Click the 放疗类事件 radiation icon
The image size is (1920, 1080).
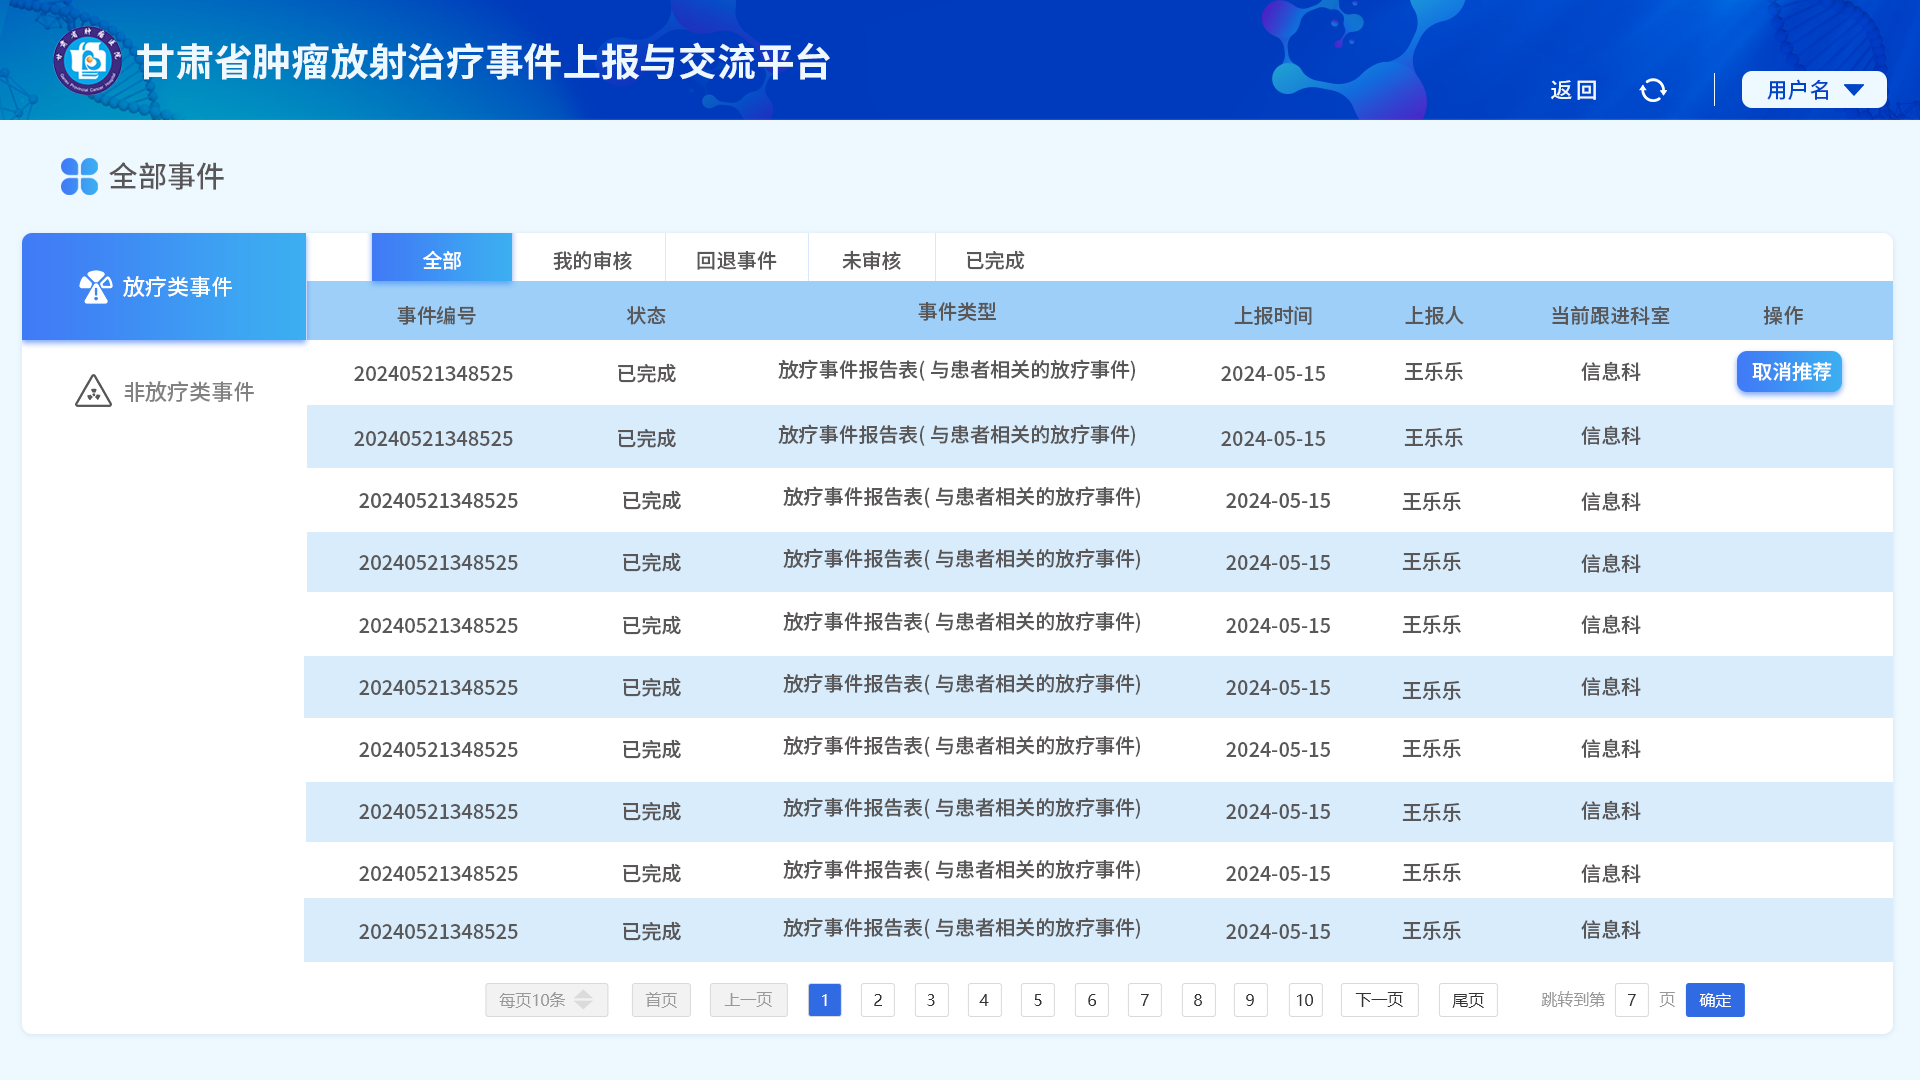[96, 287]
